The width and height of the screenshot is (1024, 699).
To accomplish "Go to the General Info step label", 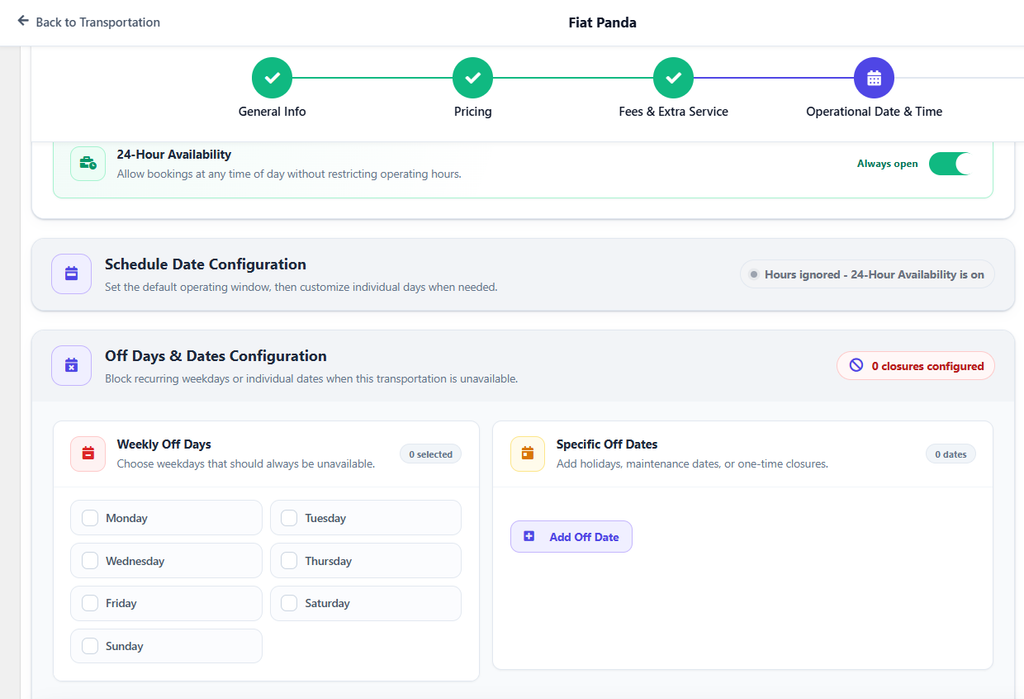I will tap(272, 112).
